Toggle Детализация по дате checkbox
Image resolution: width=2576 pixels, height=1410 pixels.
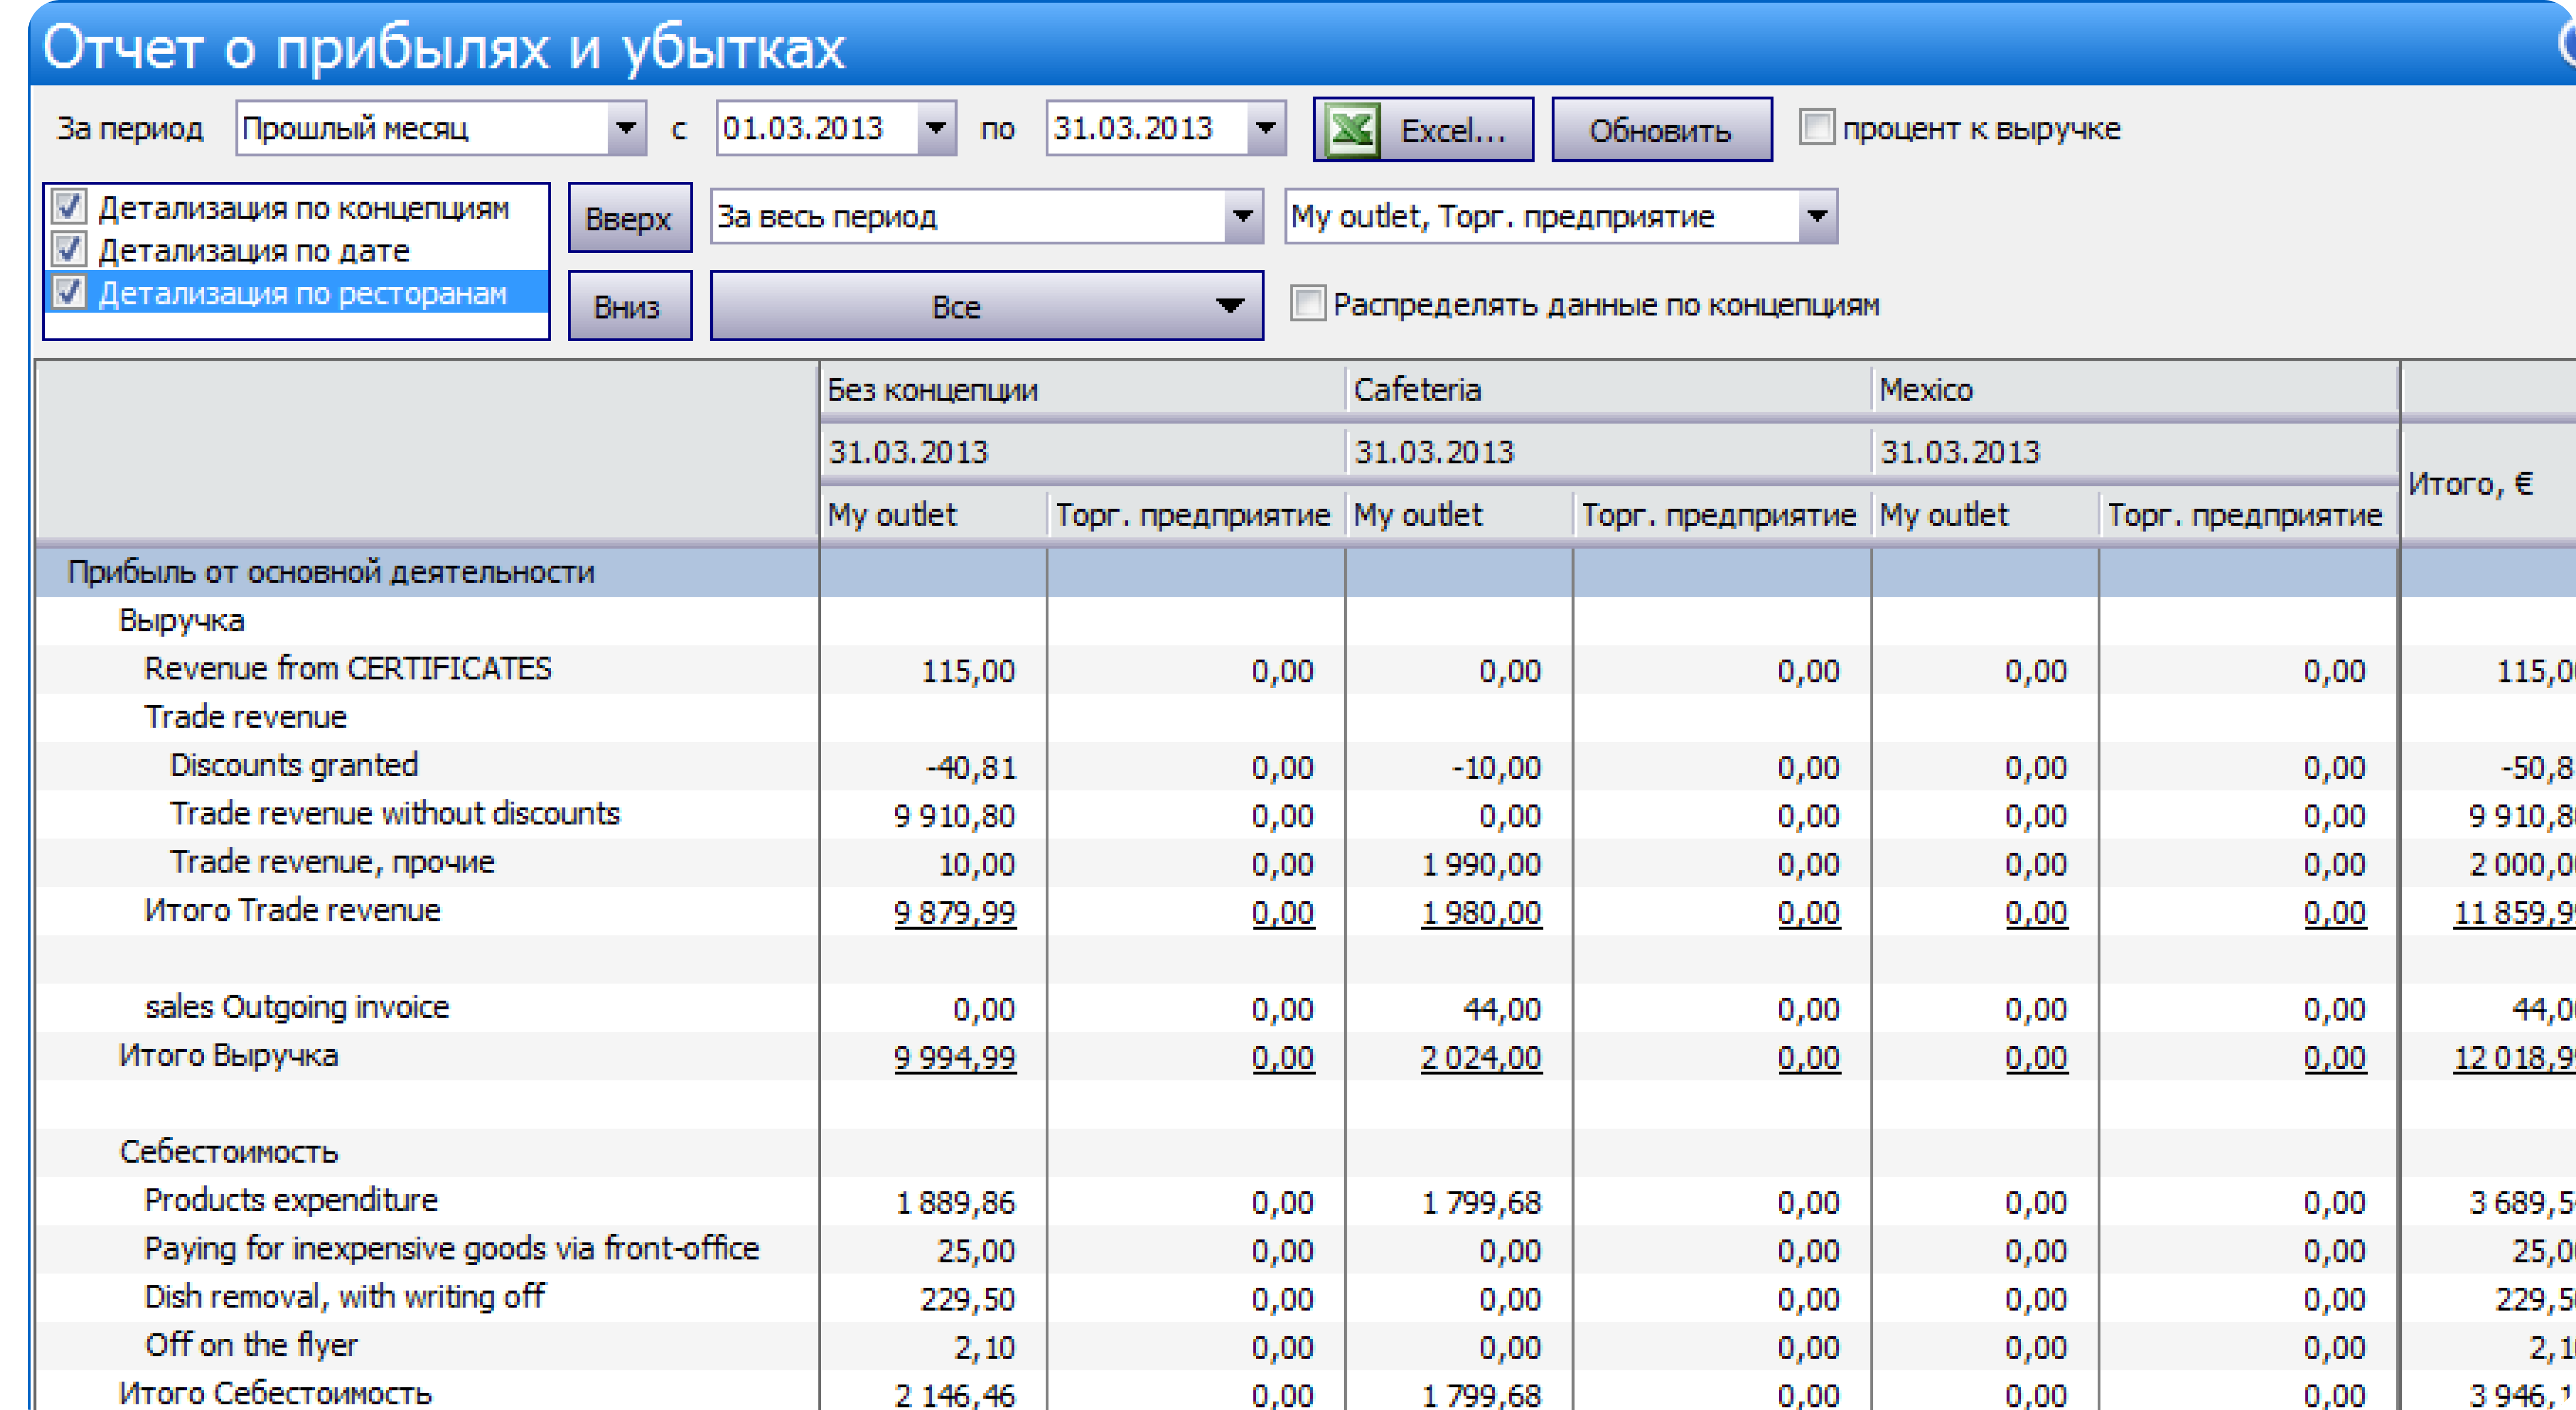tap(69, 250)
